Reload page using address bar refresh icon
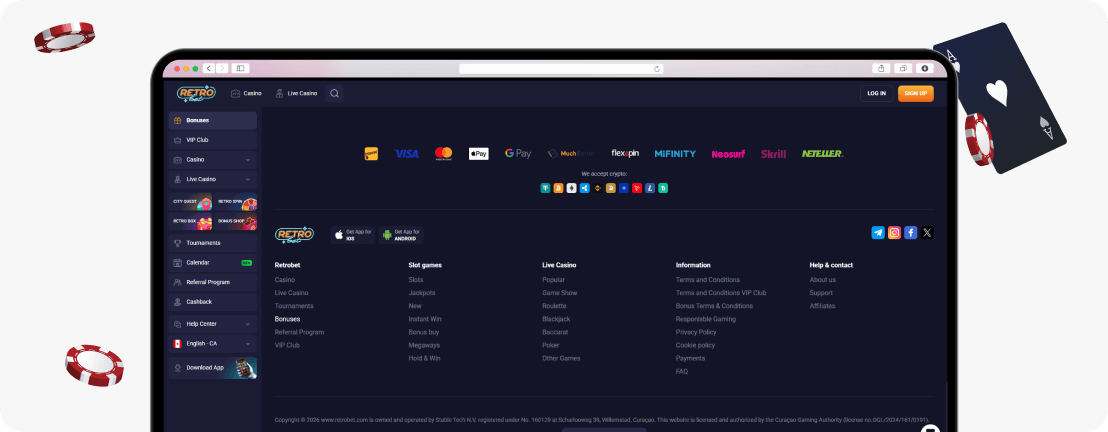1108x432 pixels. pyautogui.click(x=657, y=69)
